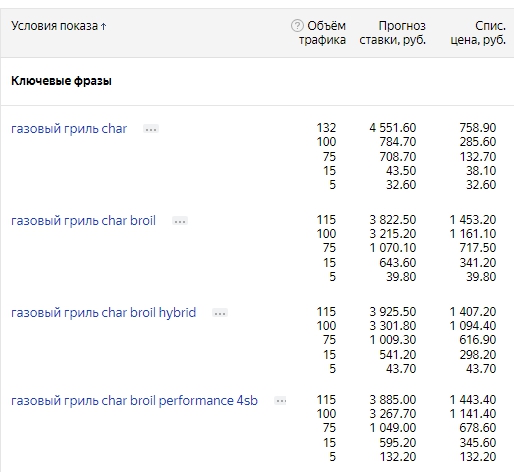Select the charged price 341.20

(478, 263)
